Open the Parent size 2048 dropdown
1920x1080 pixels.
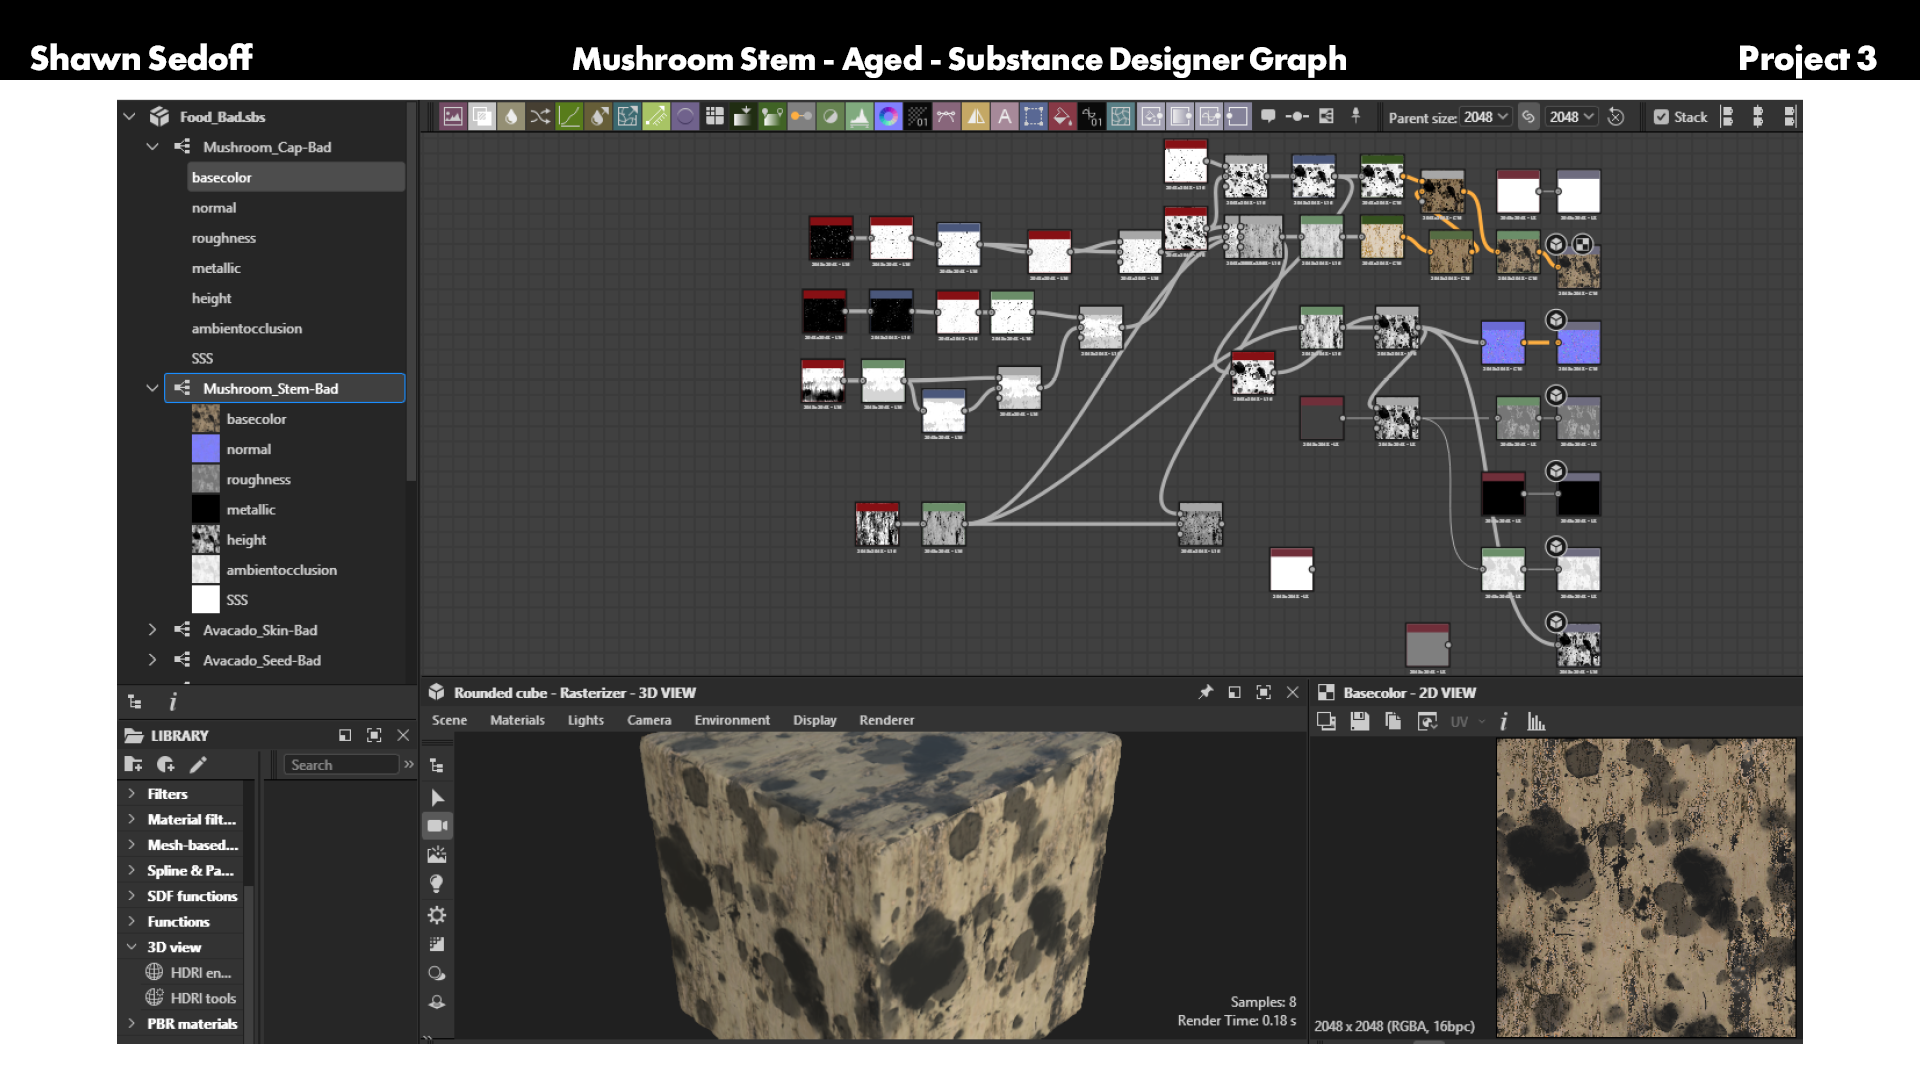[x=1485, y=117]
